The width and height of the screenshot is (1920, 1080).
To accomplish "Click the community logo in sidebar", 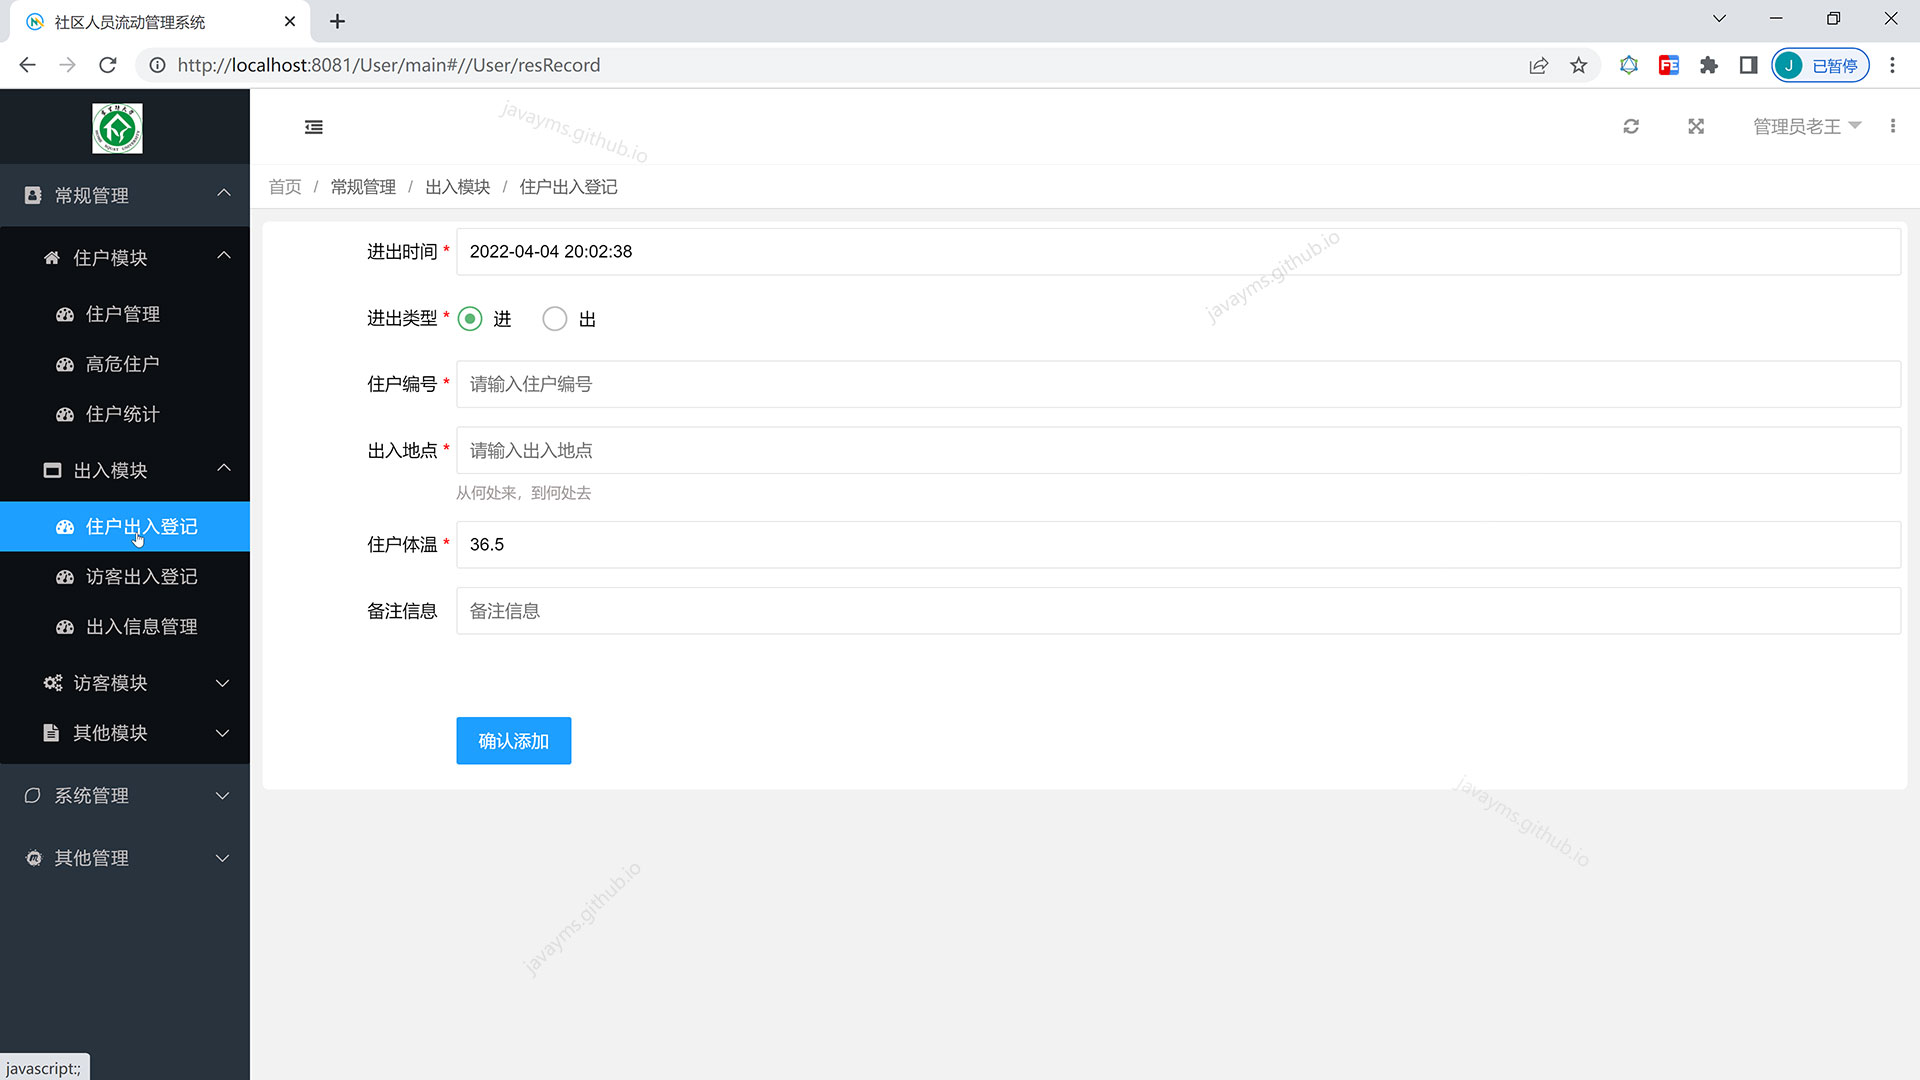I will (117, 128).
